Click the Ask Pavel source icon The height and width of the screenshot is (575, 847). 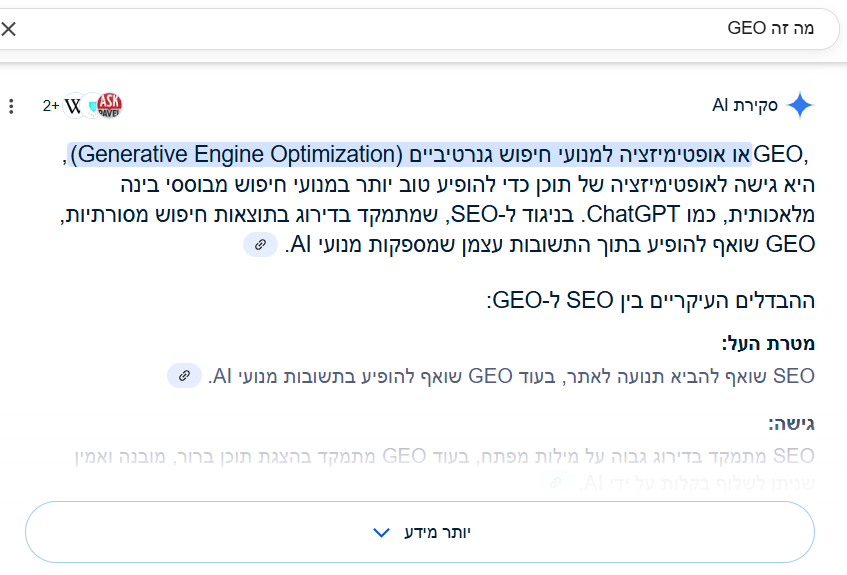pyautogui.click(x=109, y=105)
